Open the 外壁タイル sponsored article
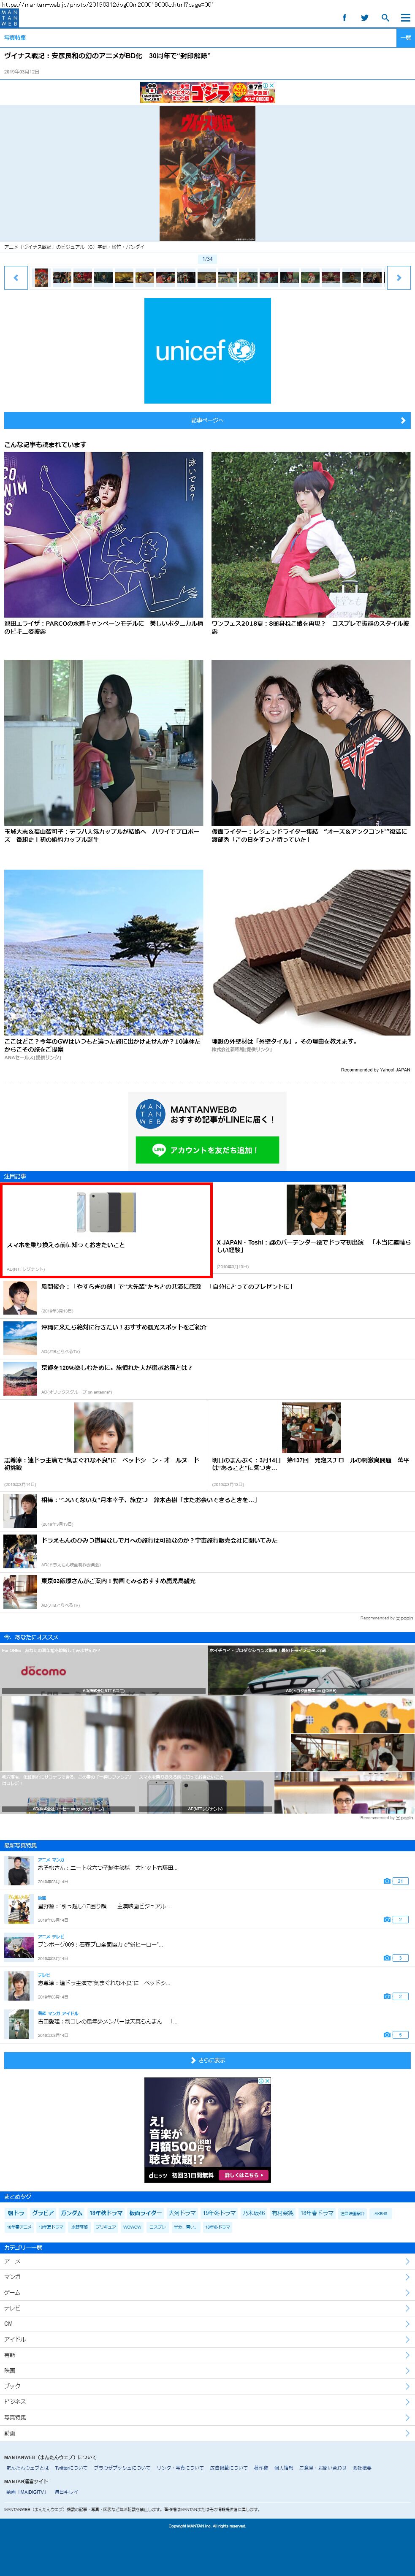 (x=311, y=961)
